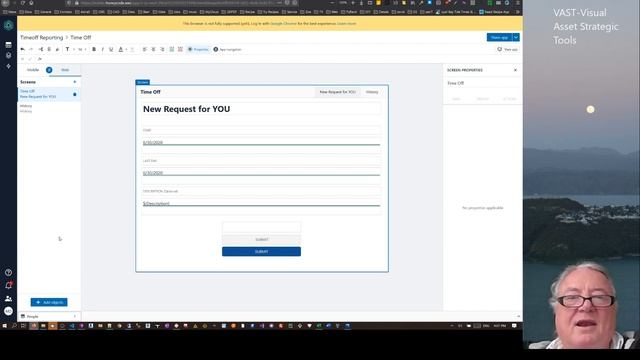The height and width of the screenshot is (360, 640).
Task: Open App navigation settings
Action: (x=227, y=49)
